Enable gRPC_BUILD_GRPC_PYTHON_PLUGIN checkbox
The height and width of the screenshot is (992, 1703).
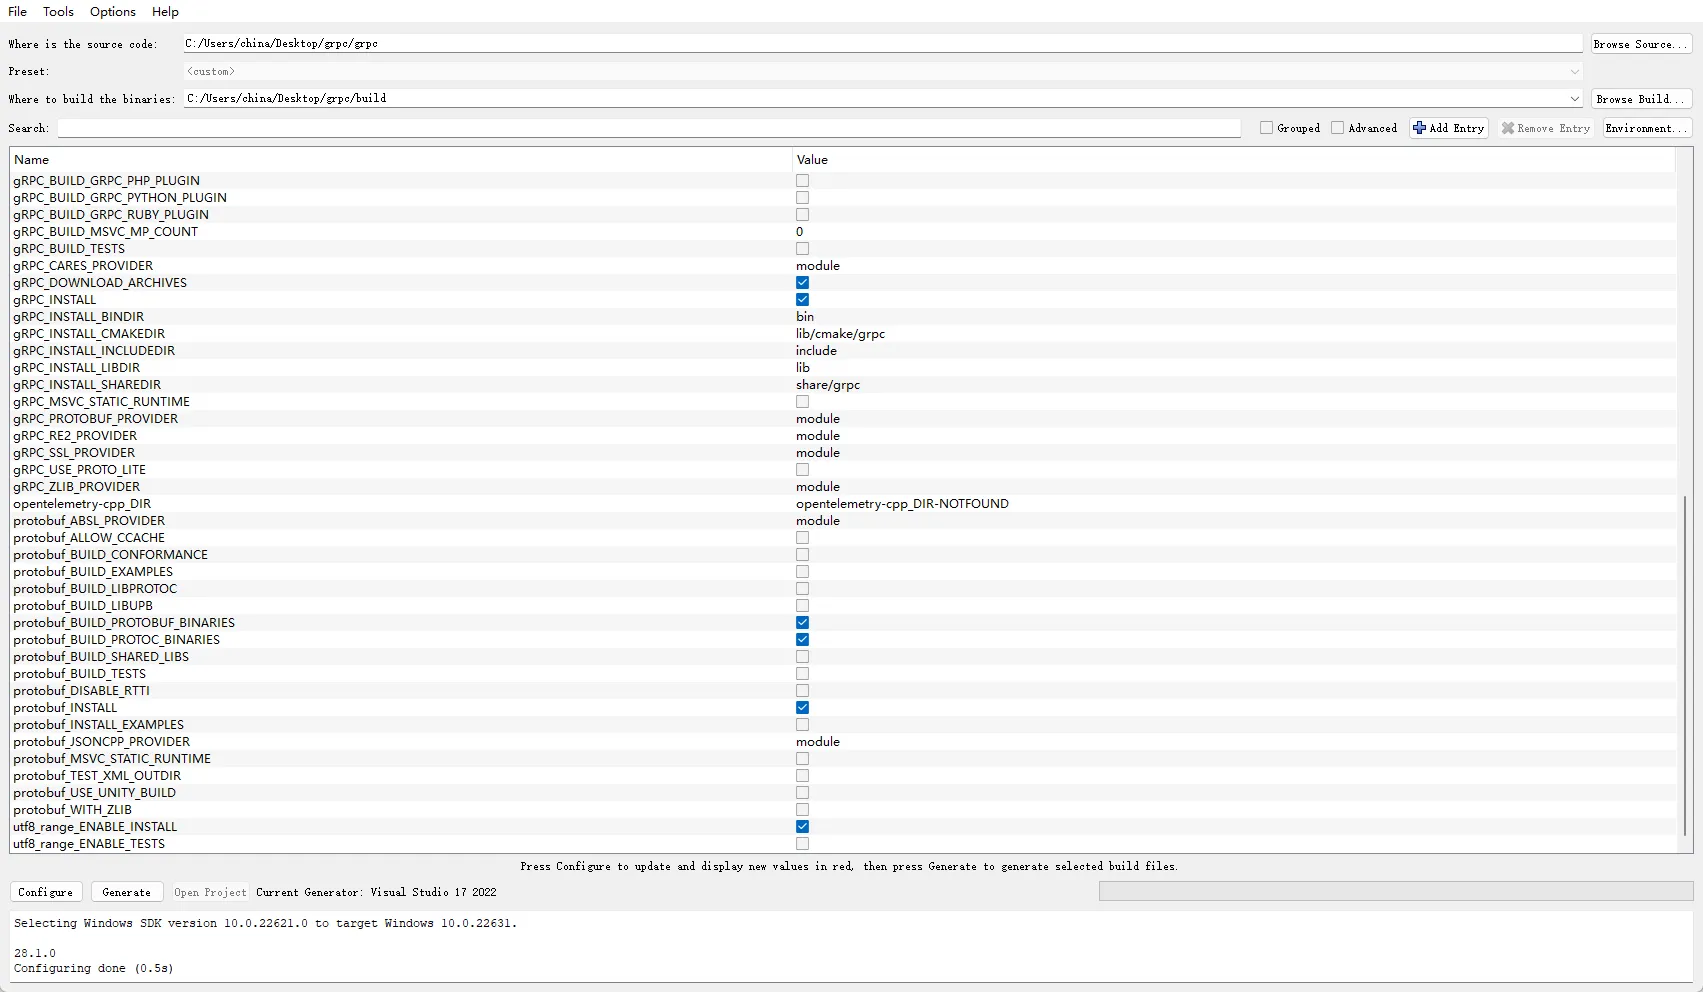tap(802, 198)
